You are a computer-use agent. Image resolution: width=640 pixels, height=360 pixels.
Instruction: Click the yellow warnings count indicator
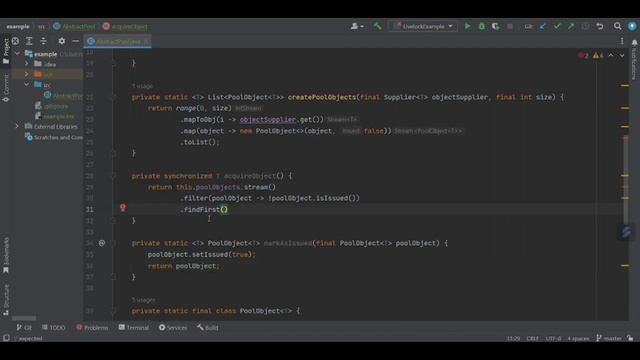click(x=598, y=56)
